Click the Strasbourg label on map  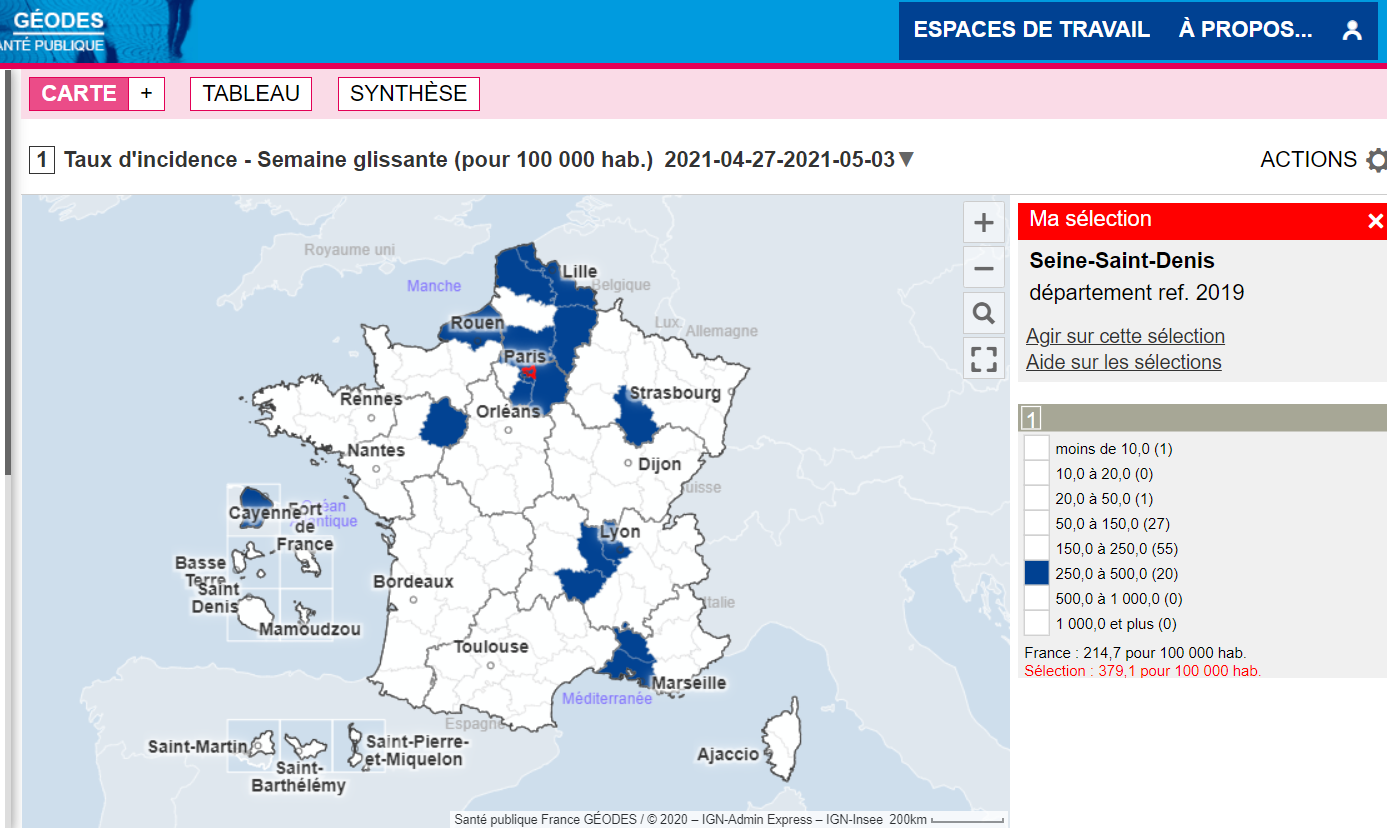point(675,393)
